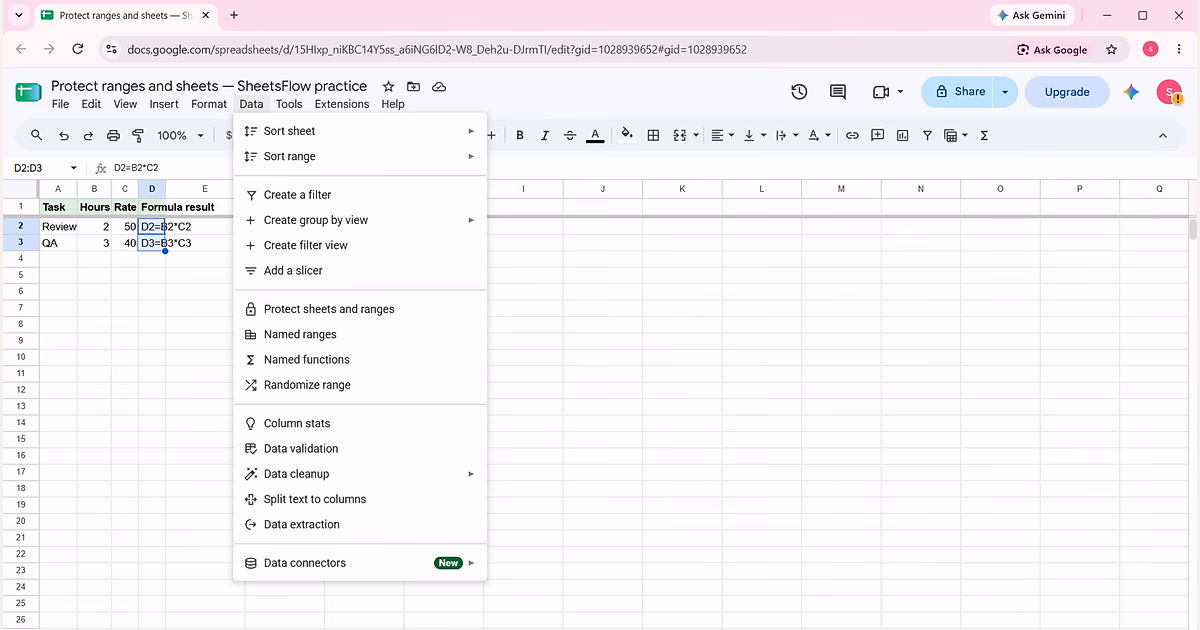Open the merge cells dropdown

tap(685, 135)
